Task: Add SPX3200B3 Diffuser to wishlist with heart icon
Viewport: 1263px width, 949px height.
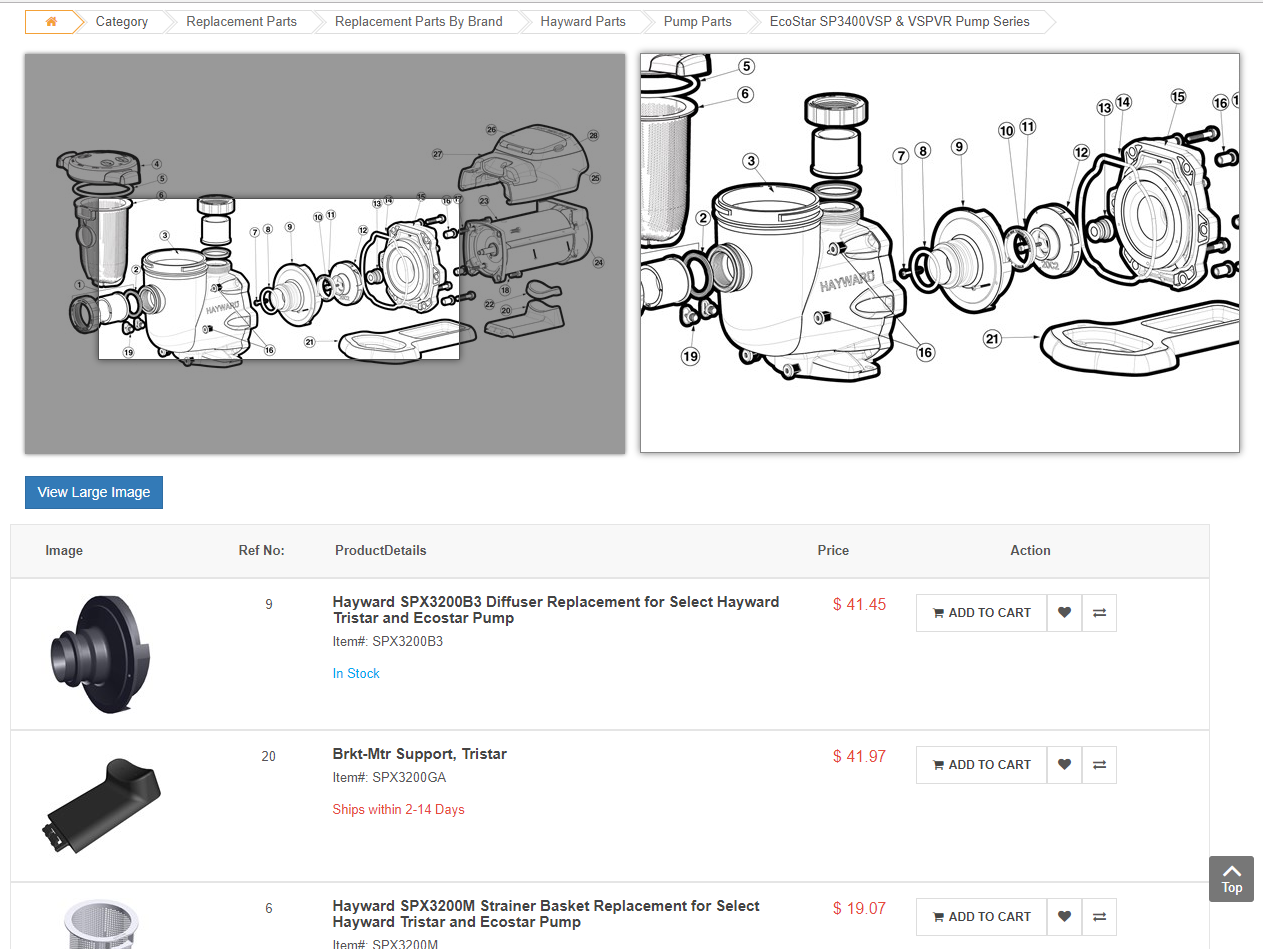Action: coord(1064,613)
